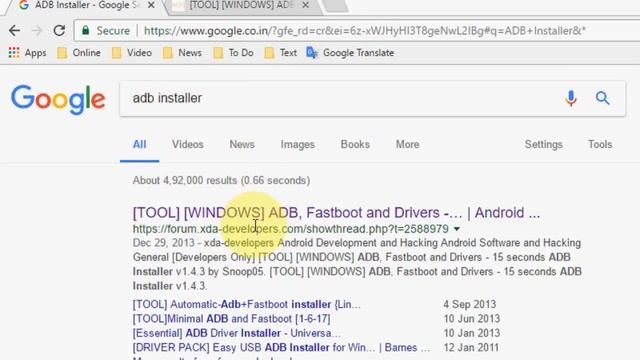Open the Video bookmarks folder
The height and width of the screenshot is (360, 640).
[x=132, y=53]
